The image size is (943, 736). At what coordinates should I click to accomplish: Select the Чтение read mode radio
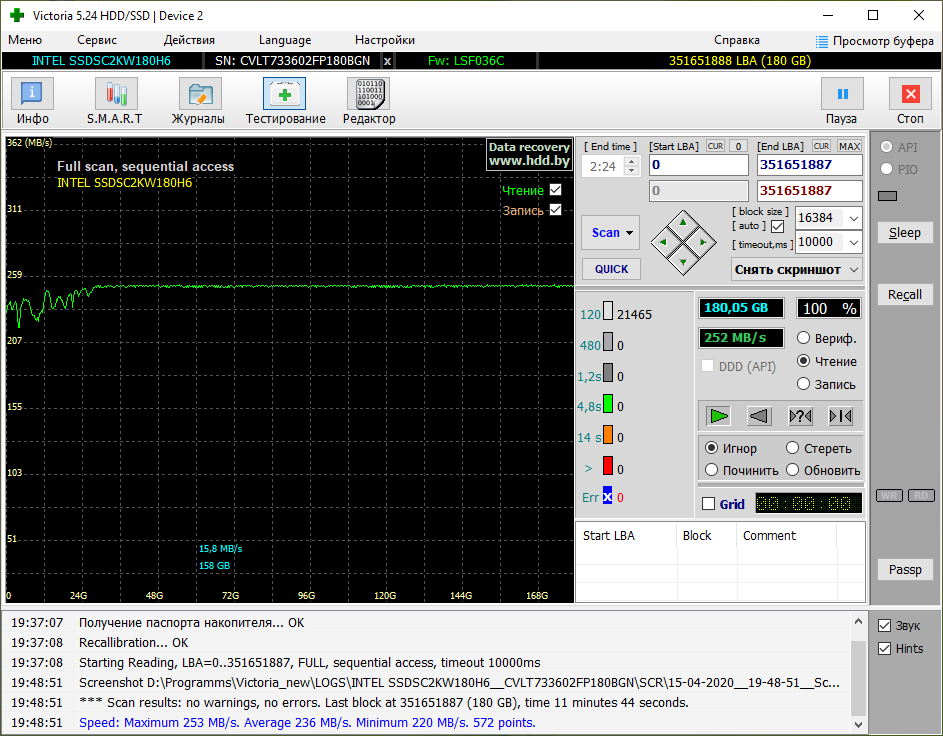point(803,361)
